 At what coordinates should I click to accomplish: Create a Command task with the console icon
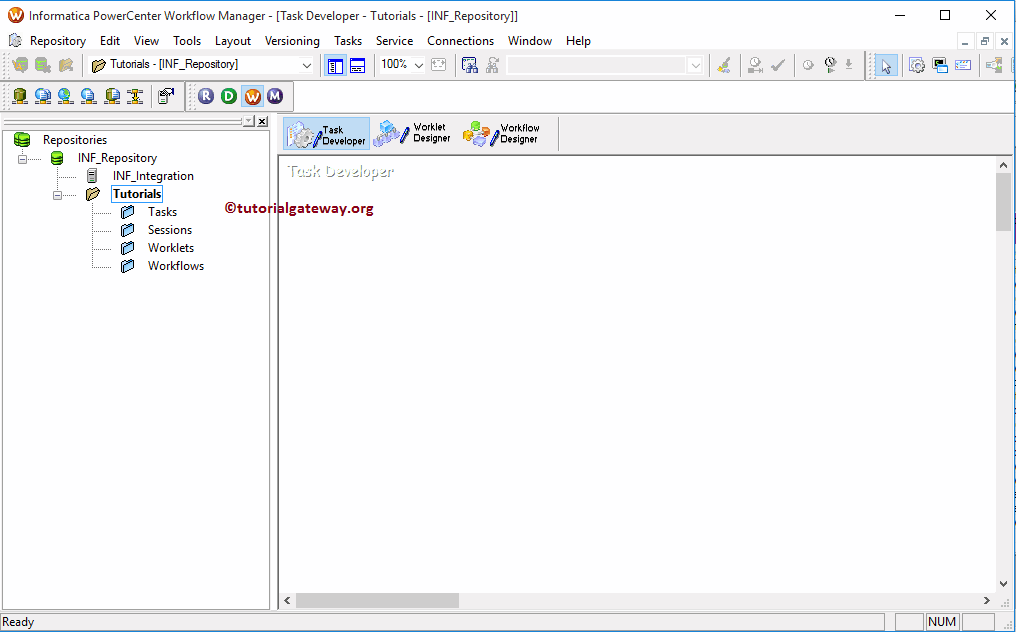pyautogui.click(x=940, y=65)
